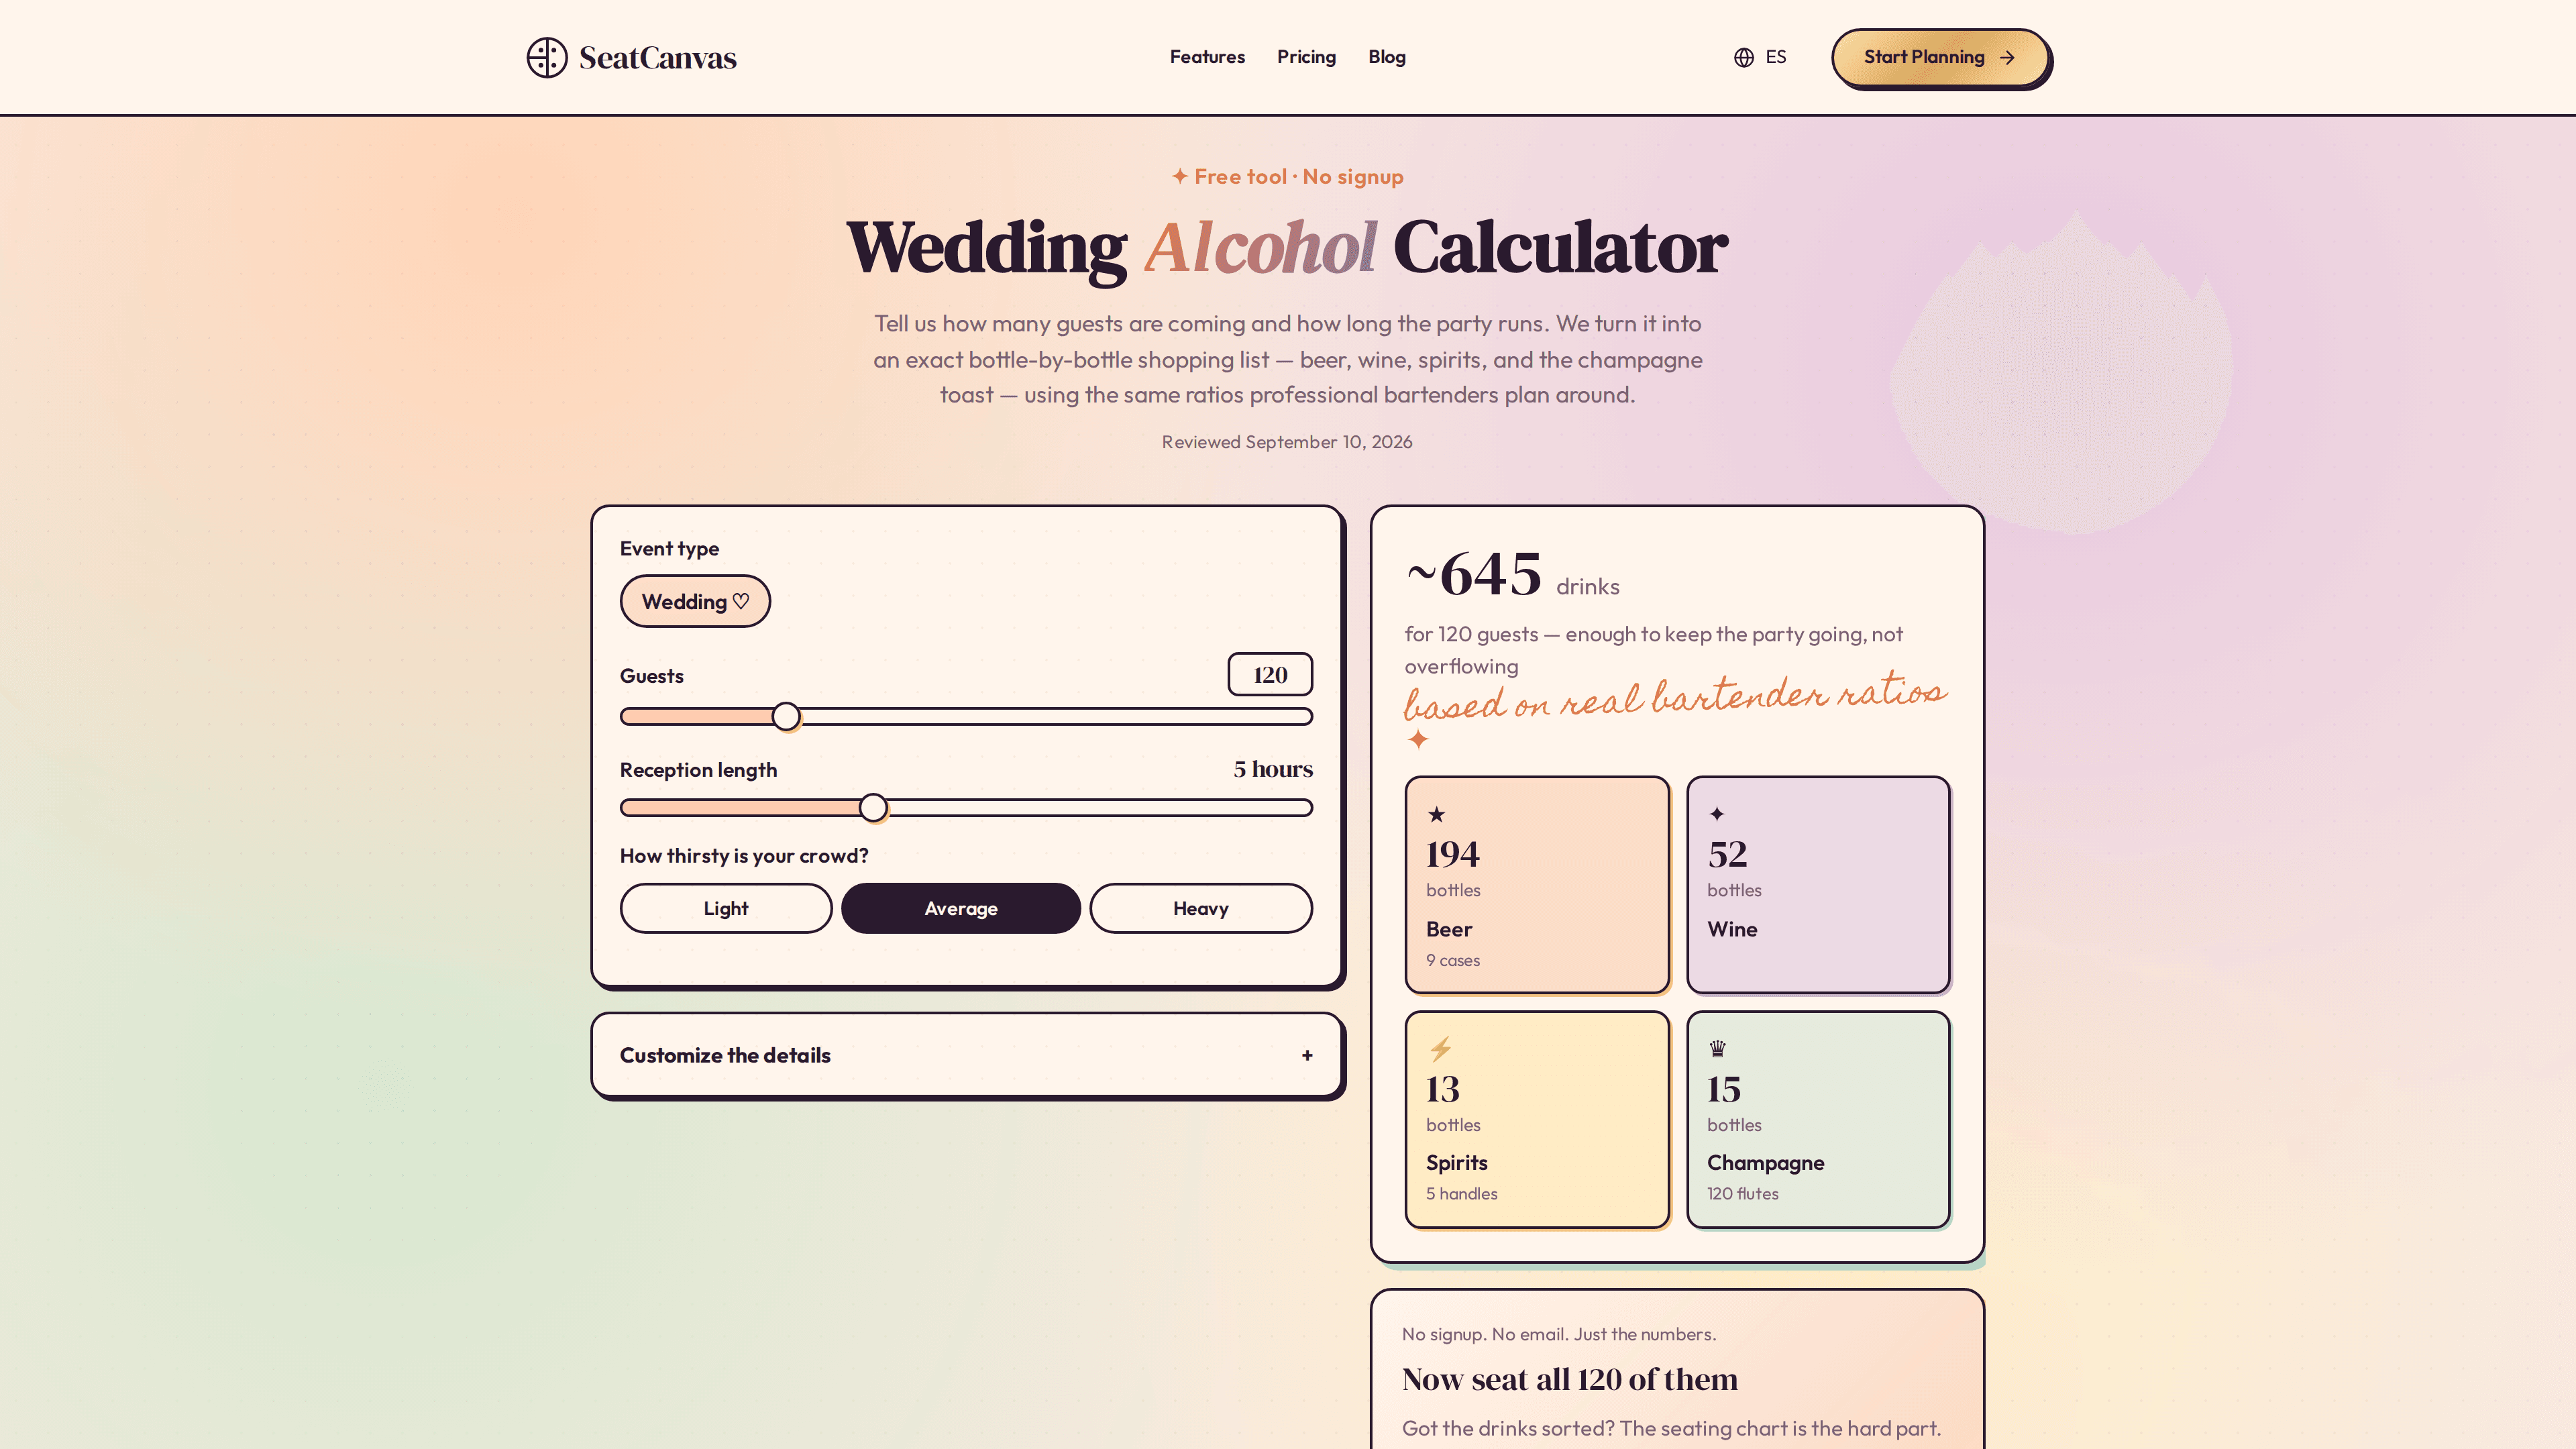Switch language to ES
Screen dimensions: 2576x1449
[x=1761, y=57]
